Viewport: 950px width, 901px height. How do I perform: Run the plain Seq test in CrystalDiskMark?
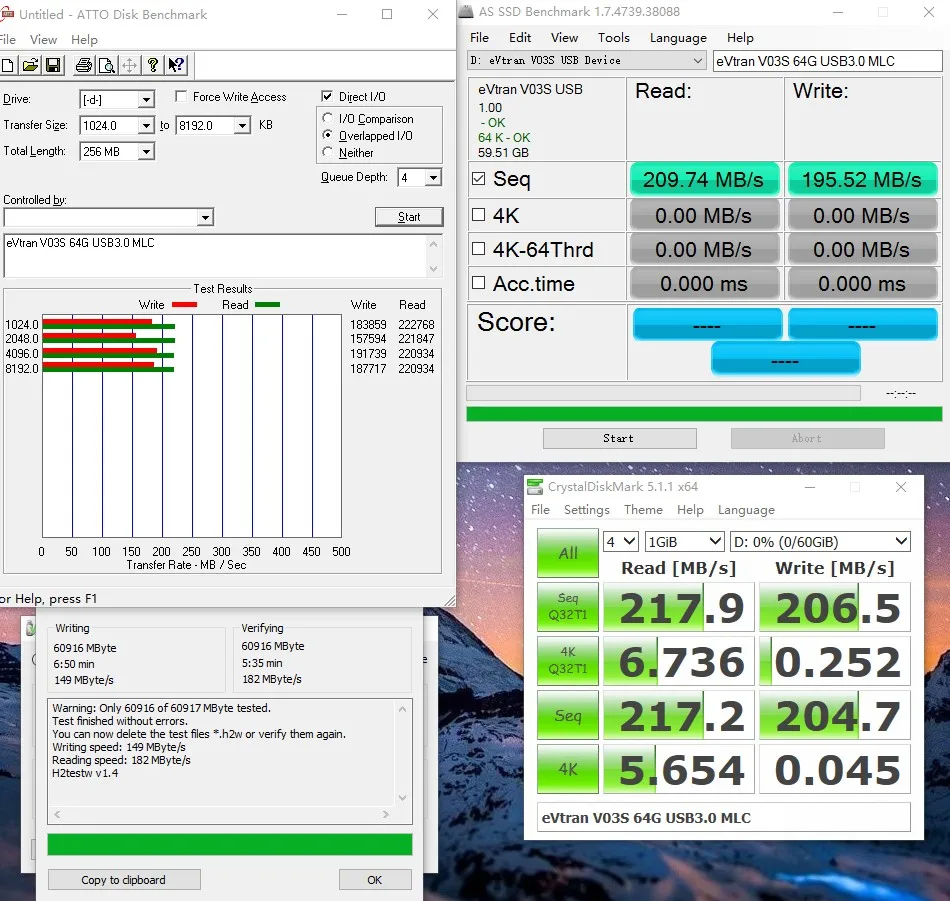point(568,715)
